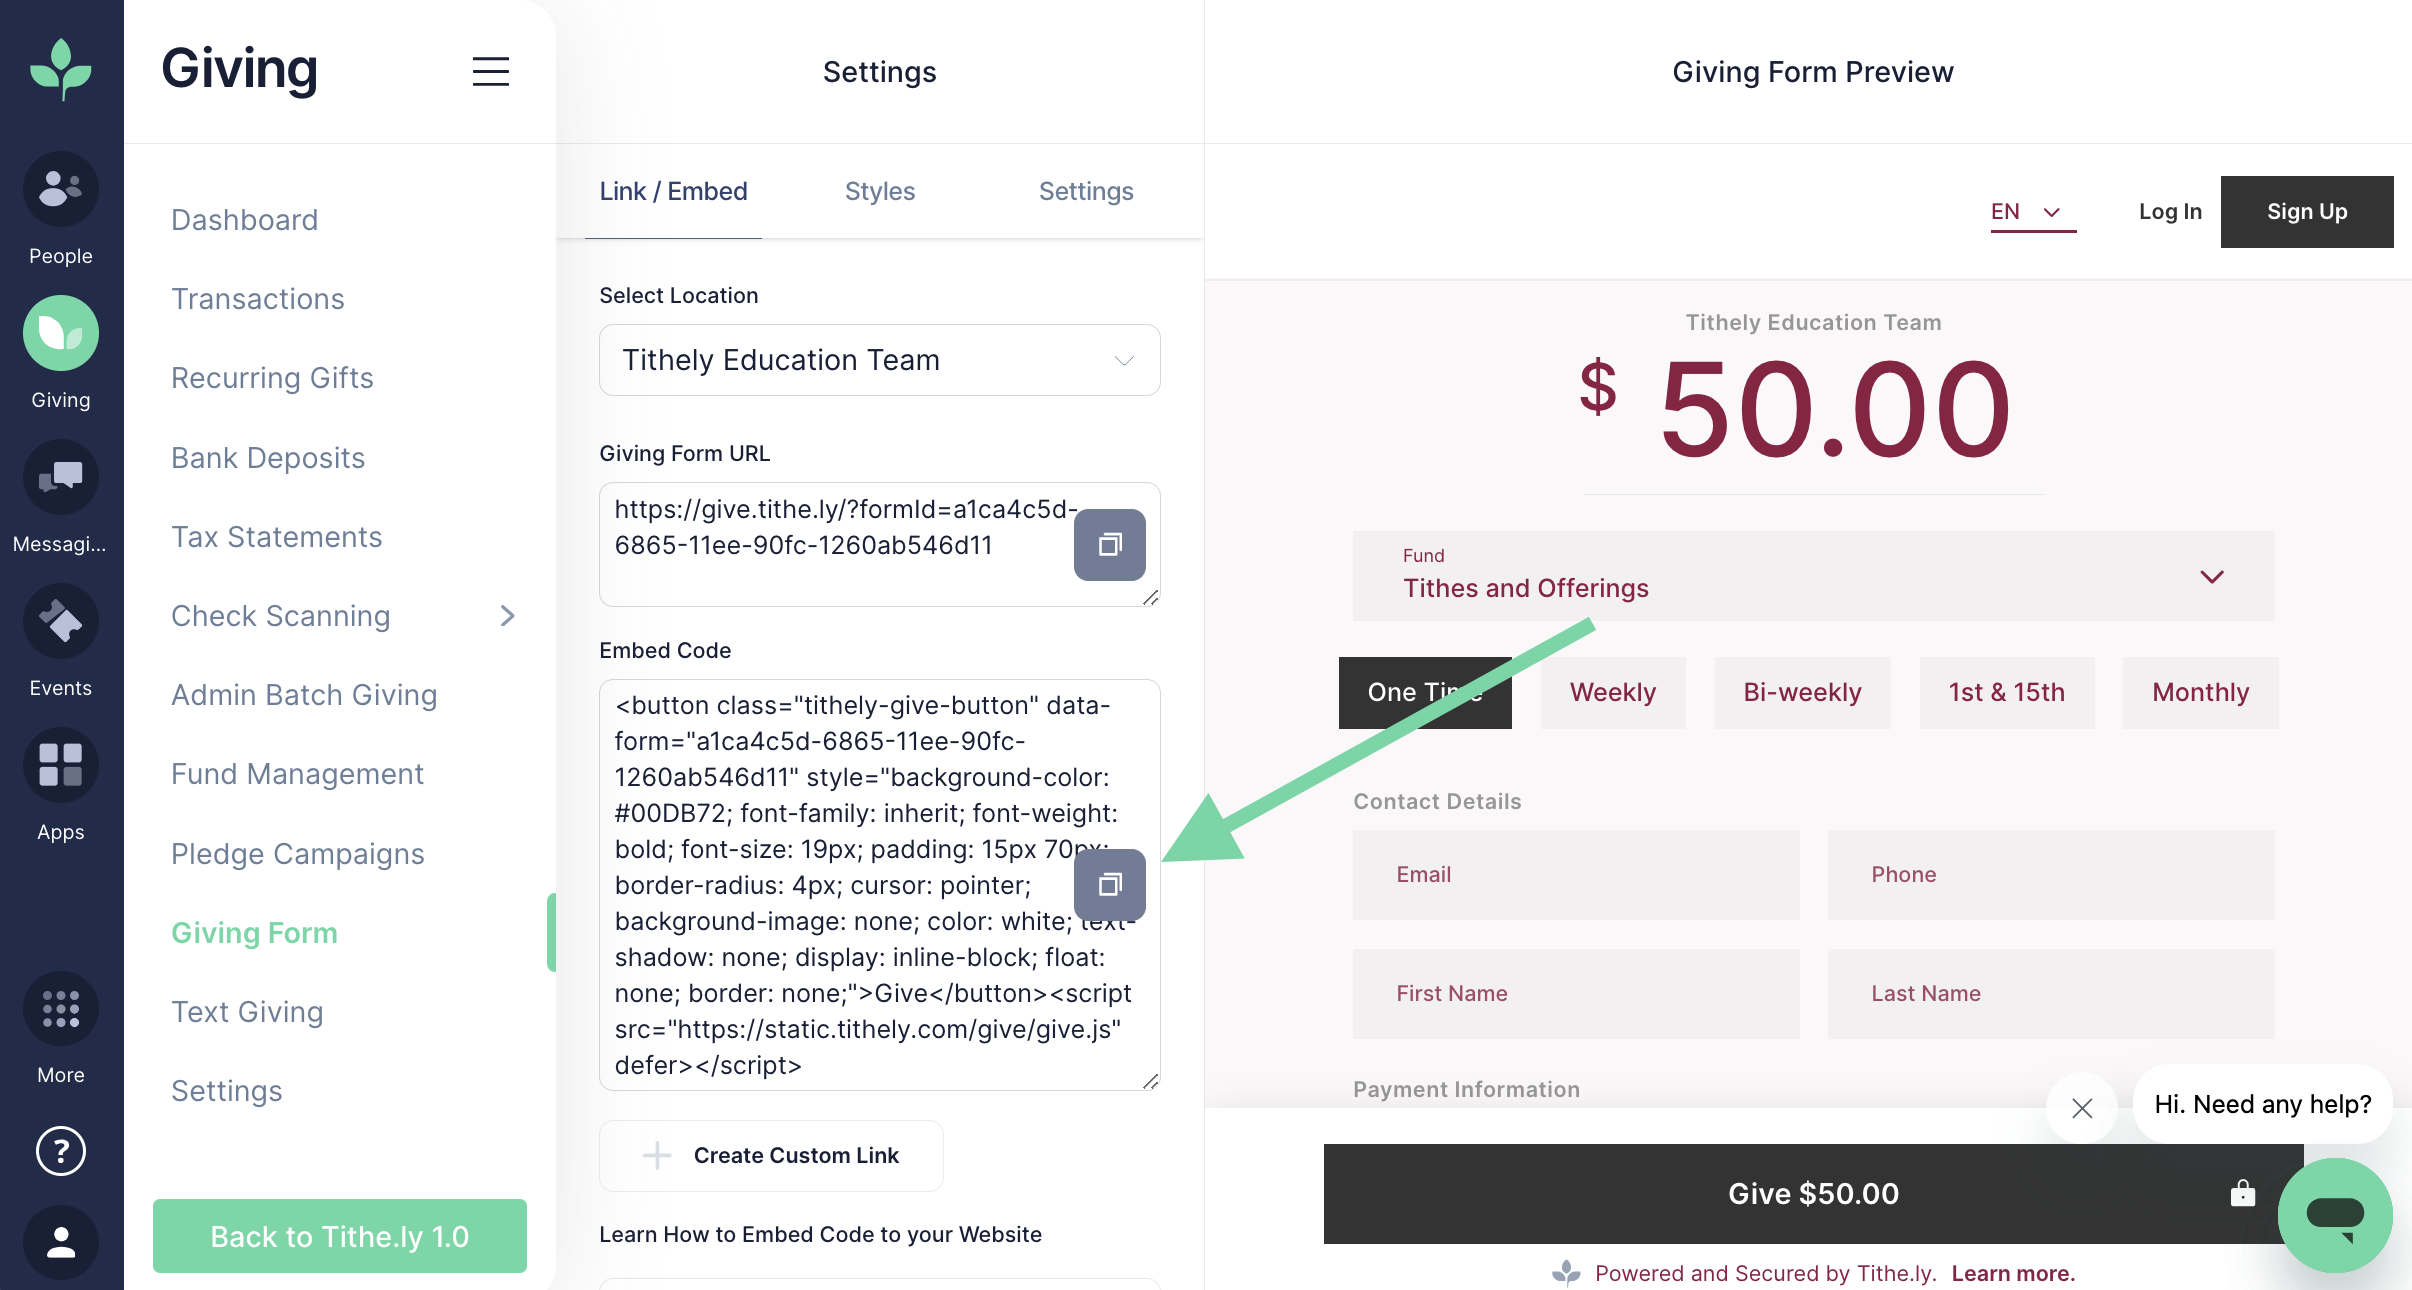
Task: Select the Weekly giving frequency
Action: (1612, 693)
